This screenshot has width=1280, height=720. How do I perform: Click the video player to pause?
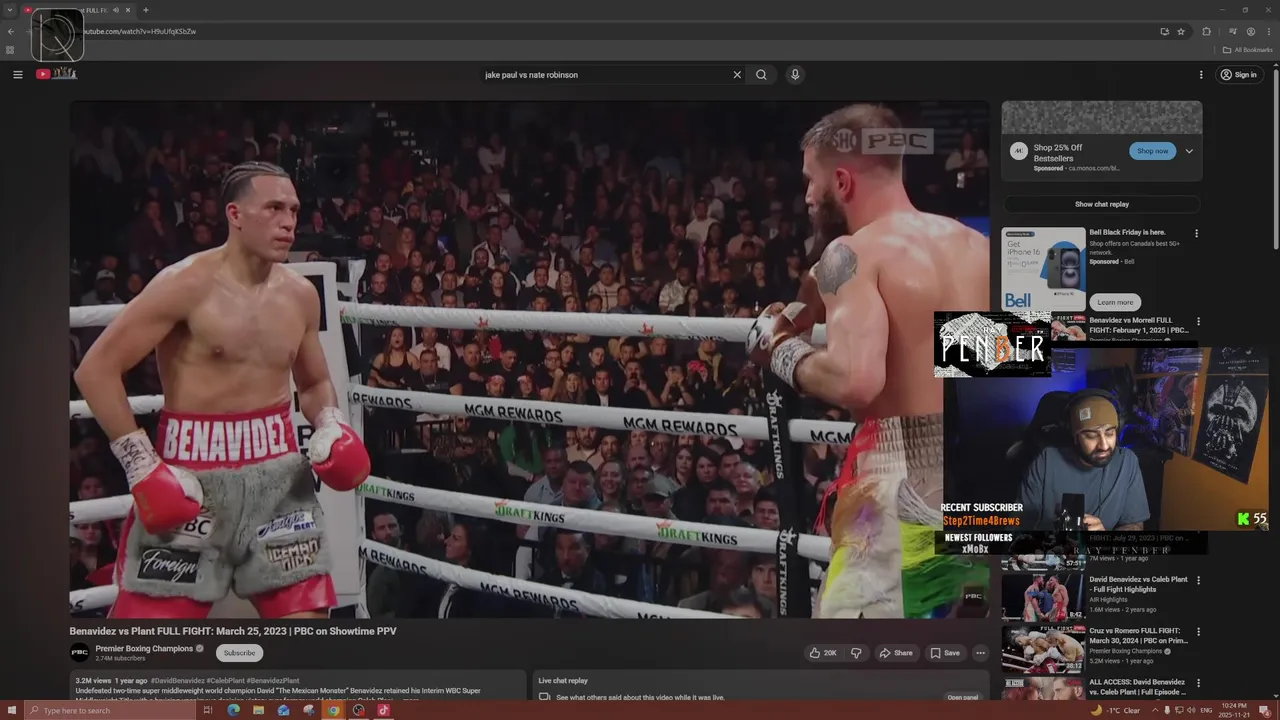pos(529,359)
